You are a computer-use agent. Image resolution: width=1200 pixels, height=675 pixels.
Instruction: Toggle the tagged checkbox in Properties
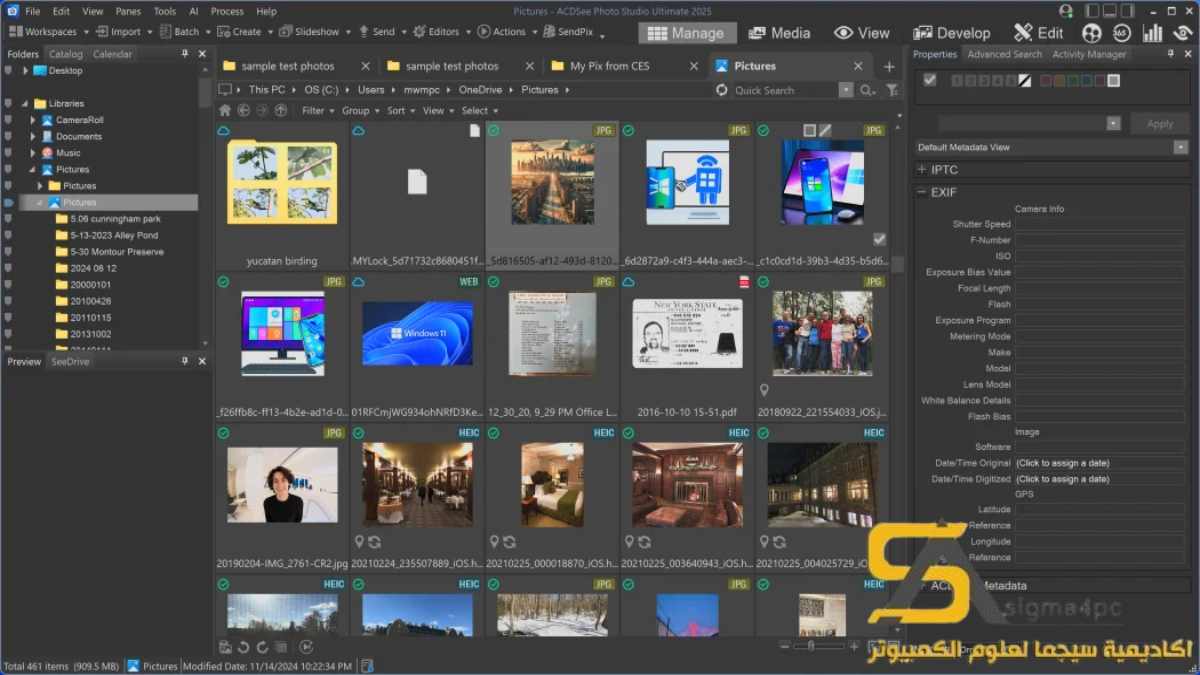click(930, 80)
